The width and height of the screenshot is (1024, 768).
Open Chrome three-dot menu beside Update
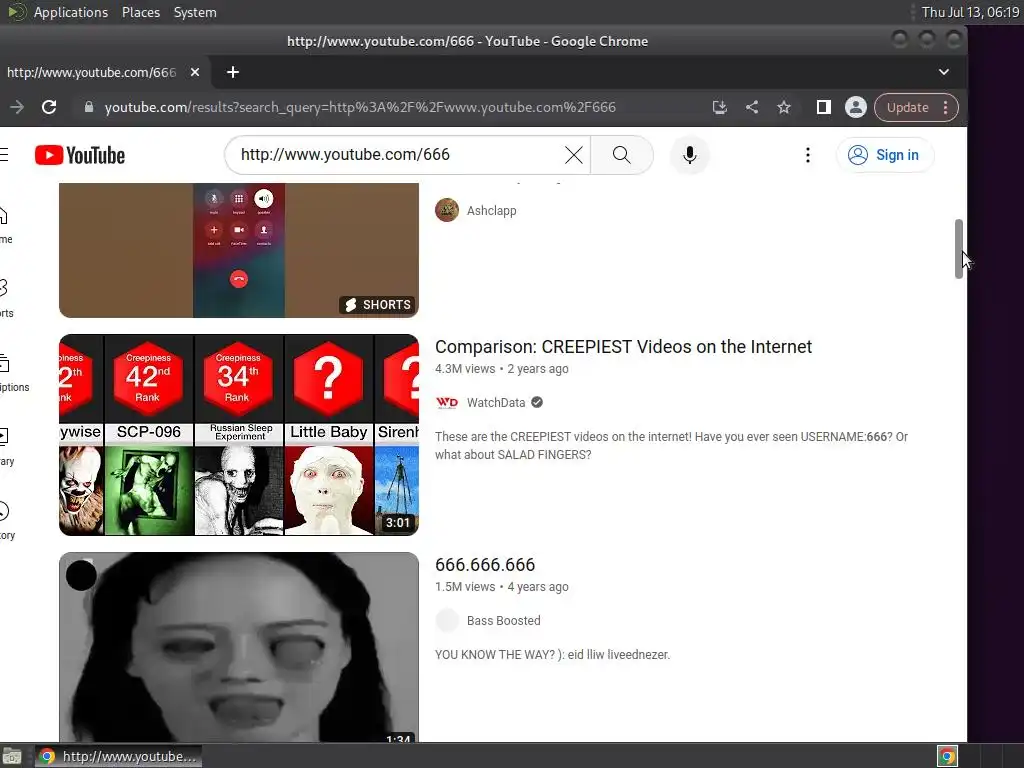tap(946, 108)
